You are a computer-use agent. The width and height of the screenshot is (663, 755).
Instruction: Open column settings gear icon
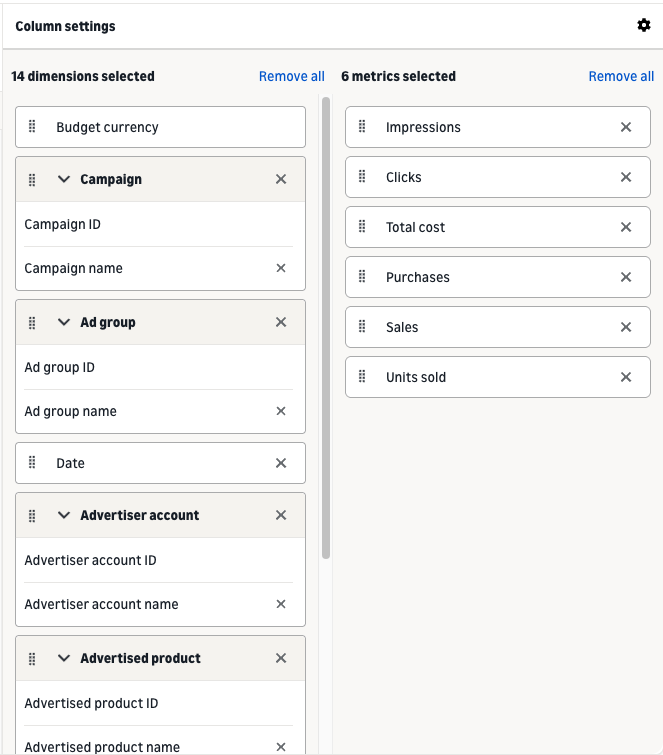644,25
